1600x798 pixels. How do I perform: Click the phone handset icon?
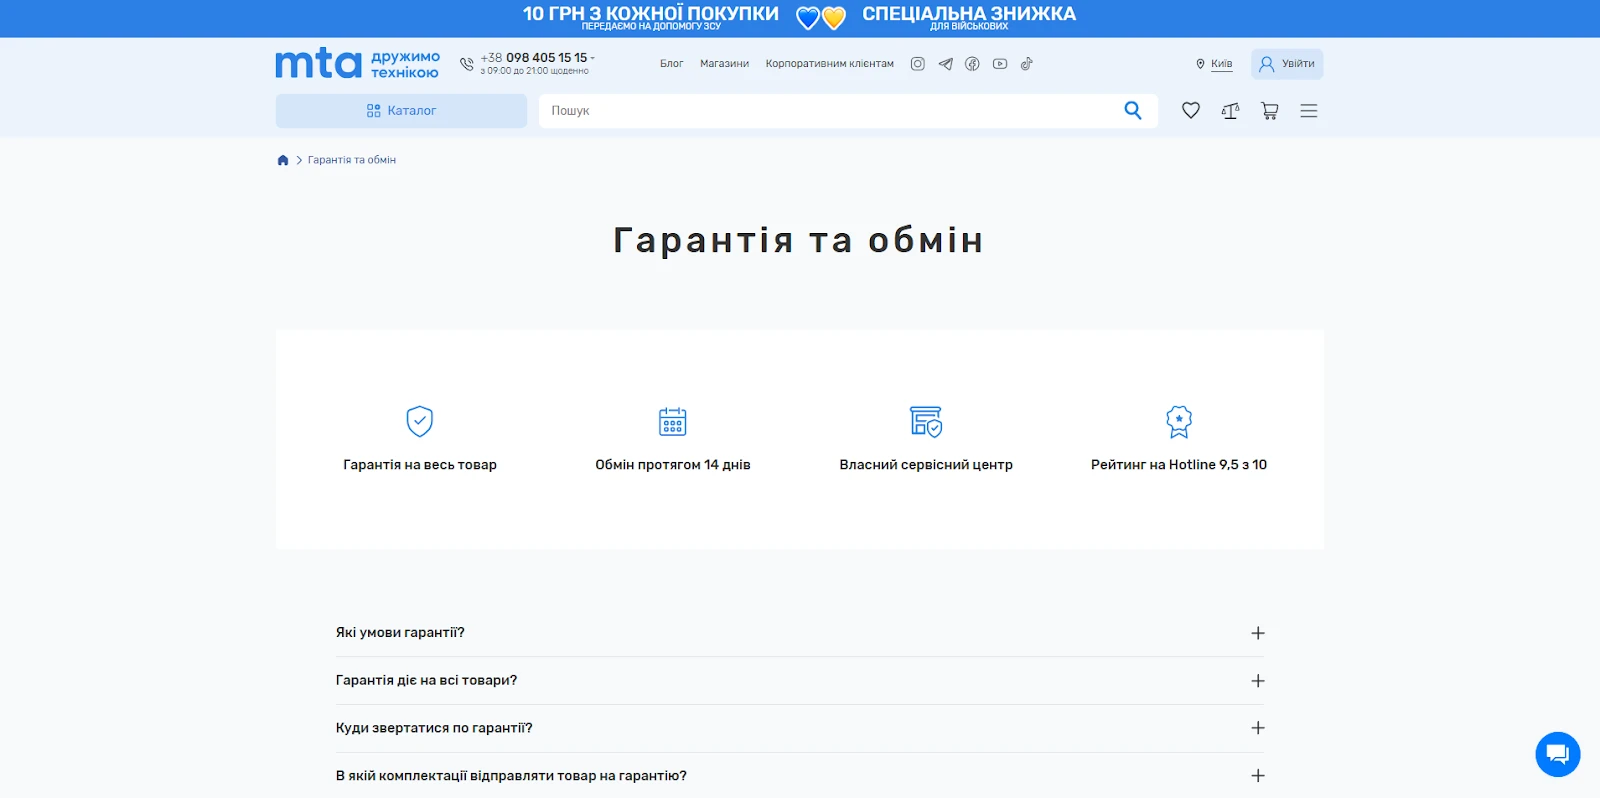(467, 64)
